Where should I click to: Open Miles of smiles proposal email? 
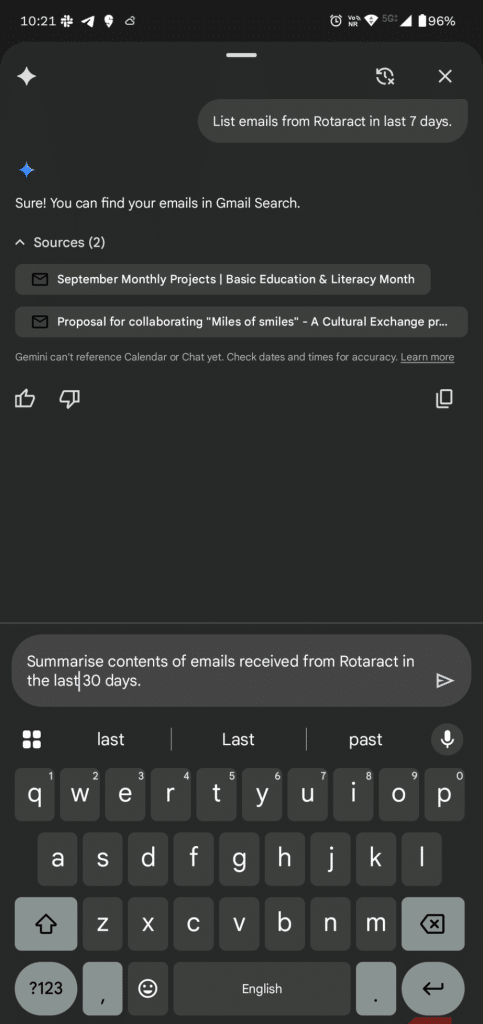click(242, 322)
